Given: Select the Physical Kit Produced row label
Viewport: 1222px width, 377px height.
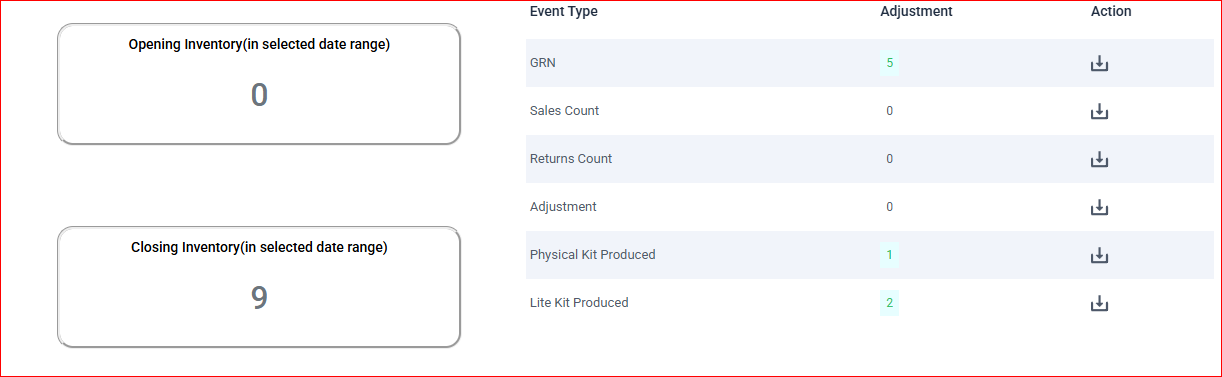Looking at the screenshot, I should (592, 255).
